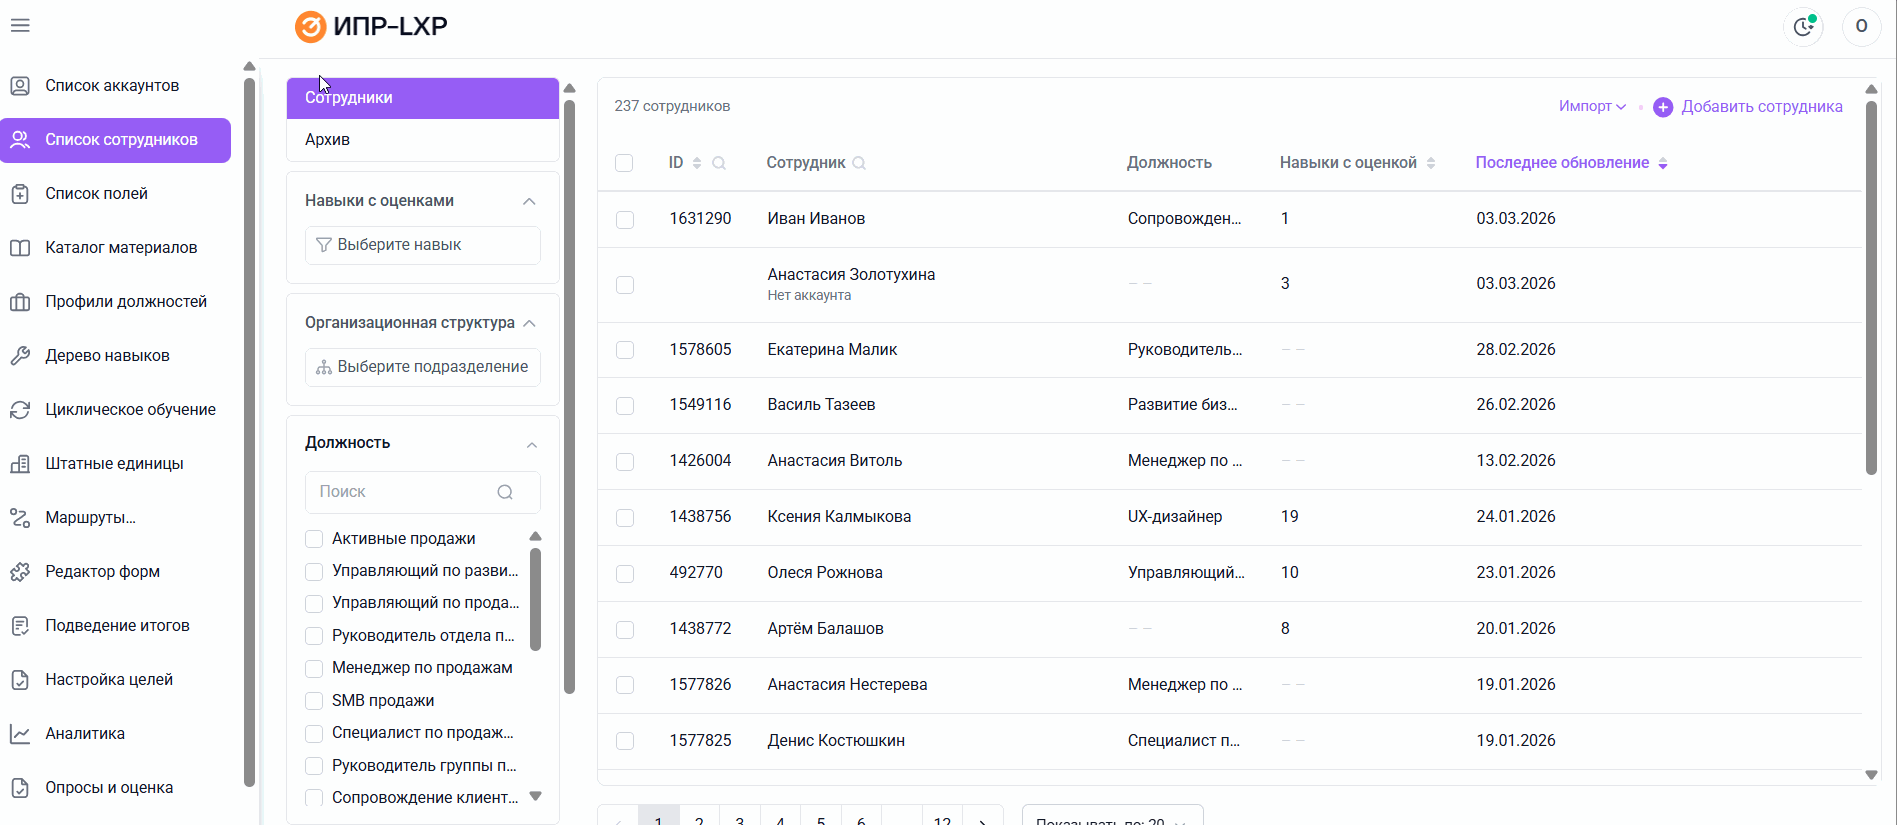Click the search icon next to ID column

719,163
